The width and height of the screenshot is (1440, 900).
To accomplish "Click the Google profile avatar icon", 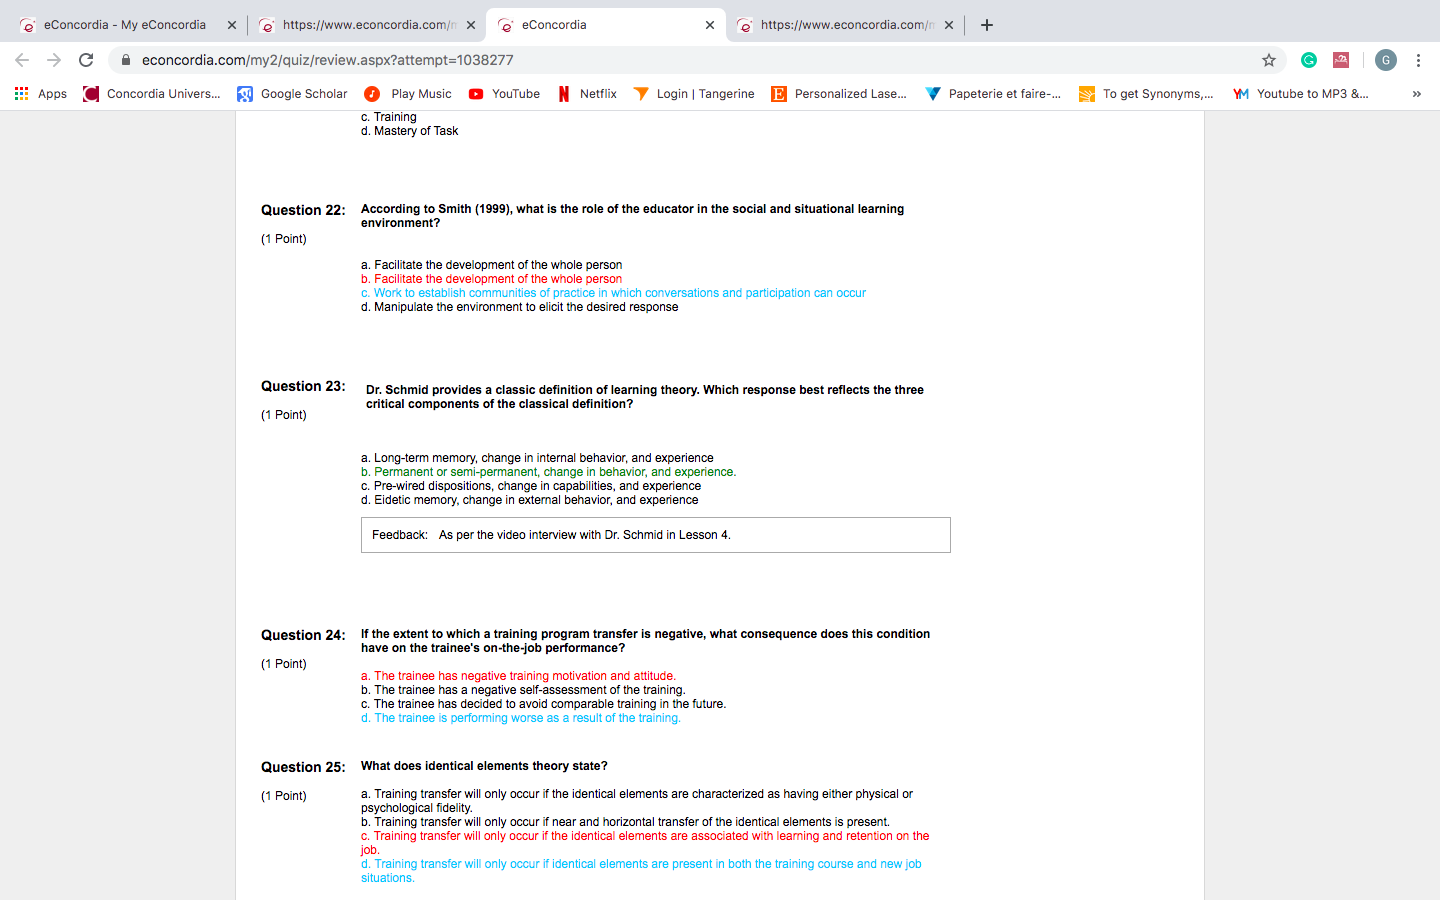I will [1385, 60].
